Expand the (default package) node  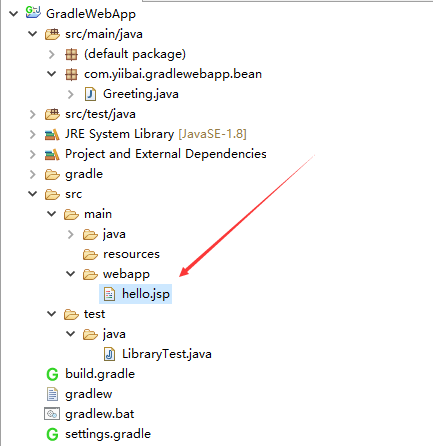52,54
